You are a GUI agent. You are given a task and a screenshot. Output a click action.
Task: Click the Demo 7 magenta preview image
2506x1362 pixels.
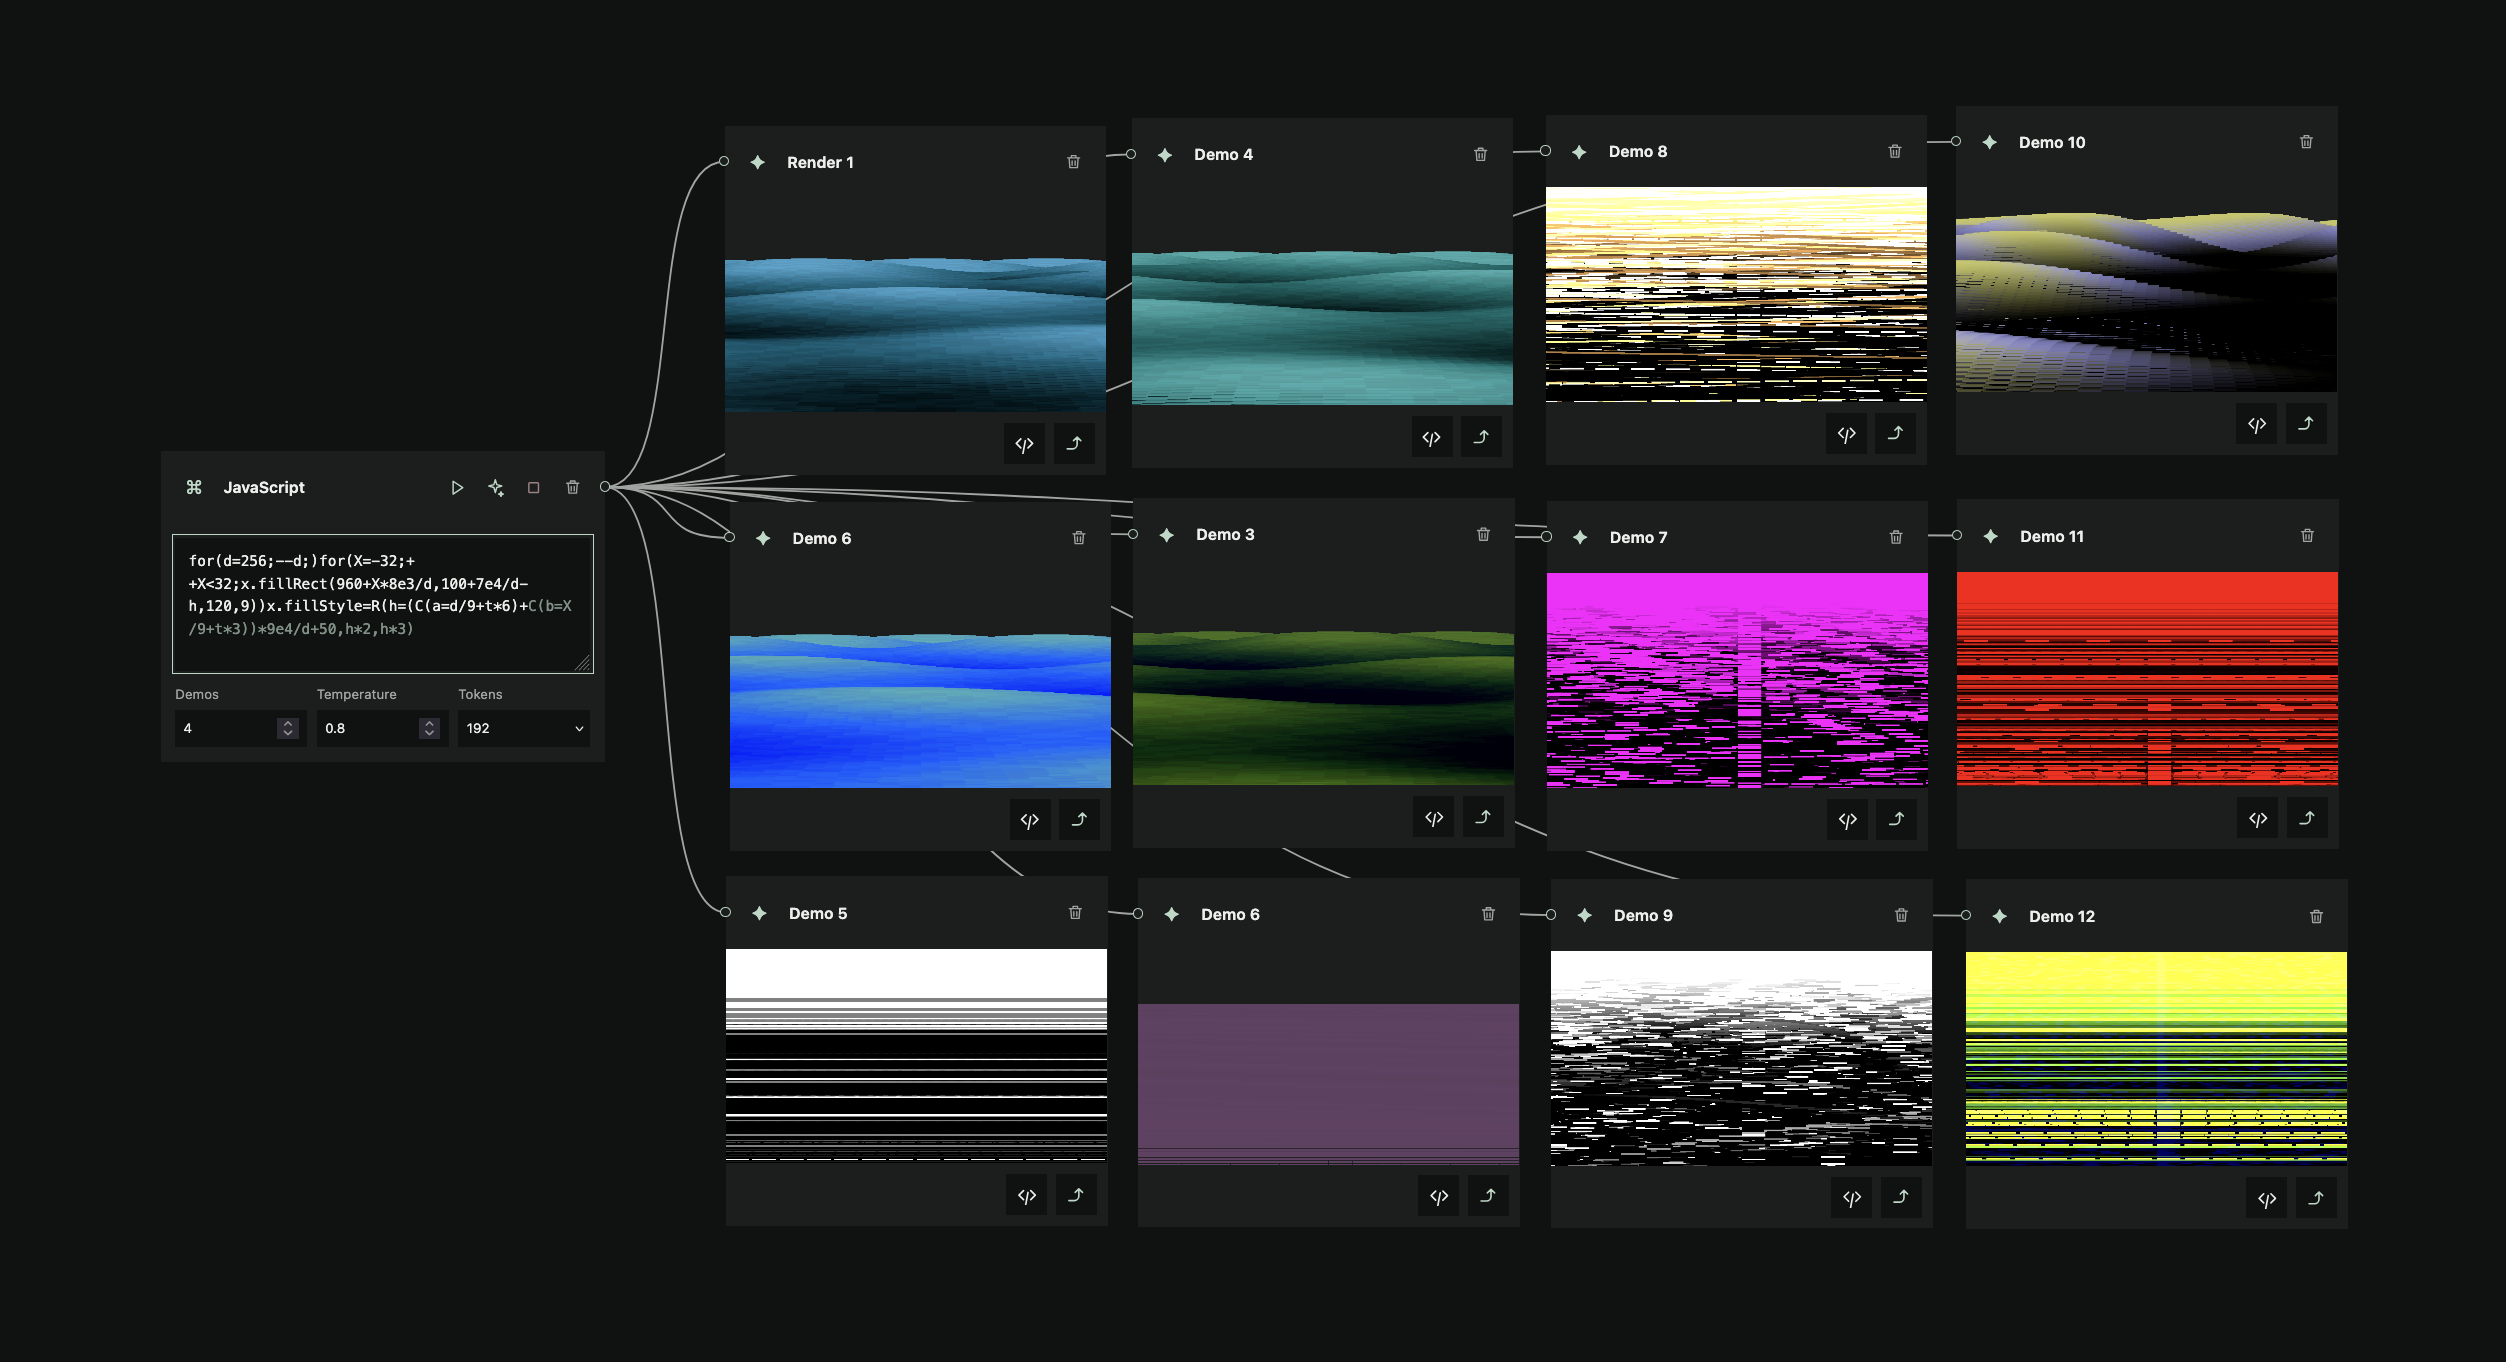1737,680
